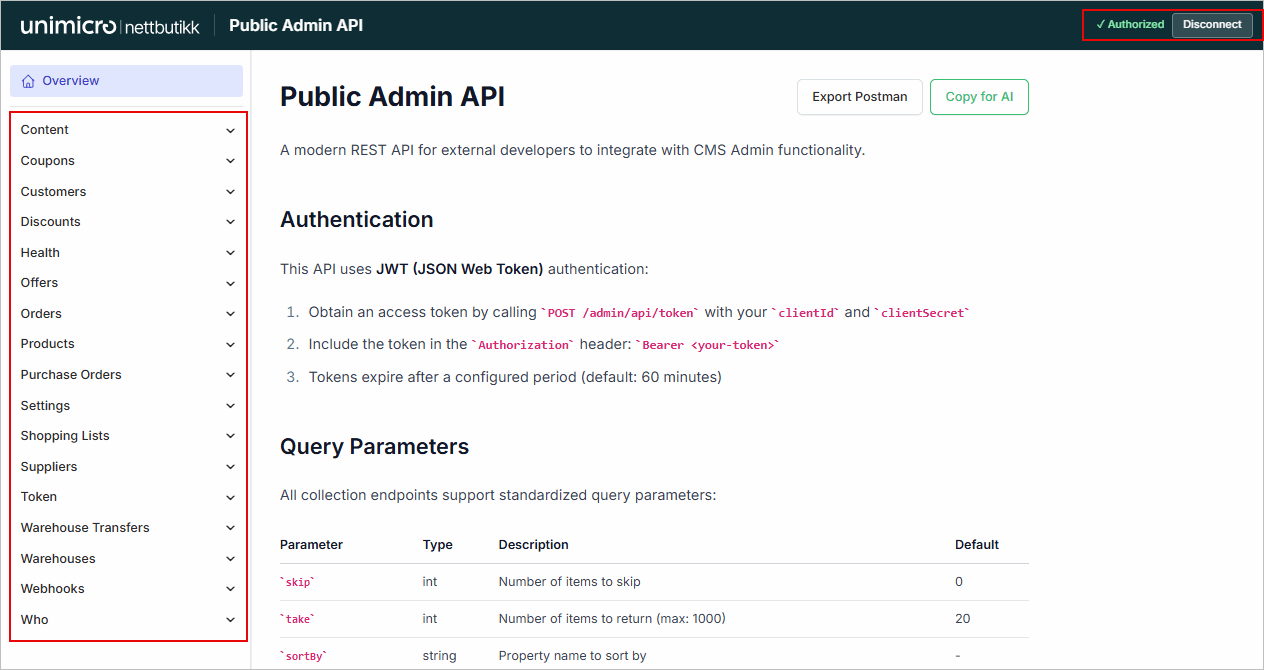Expand the Discounts section chevron
This screenshot has width=1264, height=670.
[230, 222]
